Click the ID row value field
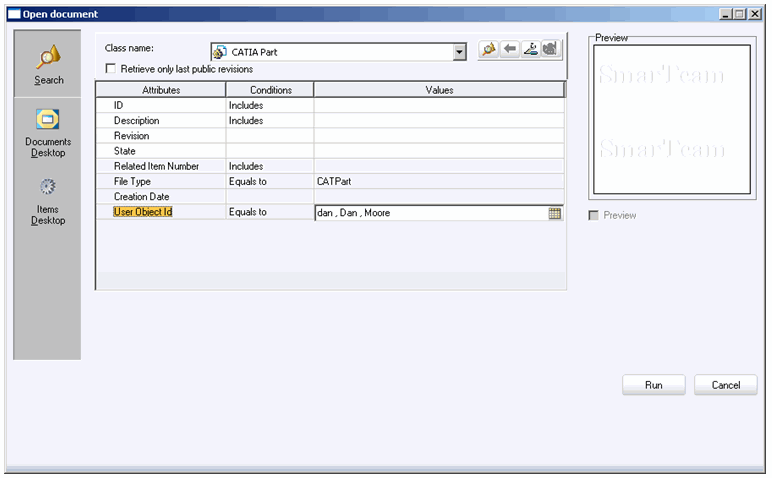 pos(439,105)
